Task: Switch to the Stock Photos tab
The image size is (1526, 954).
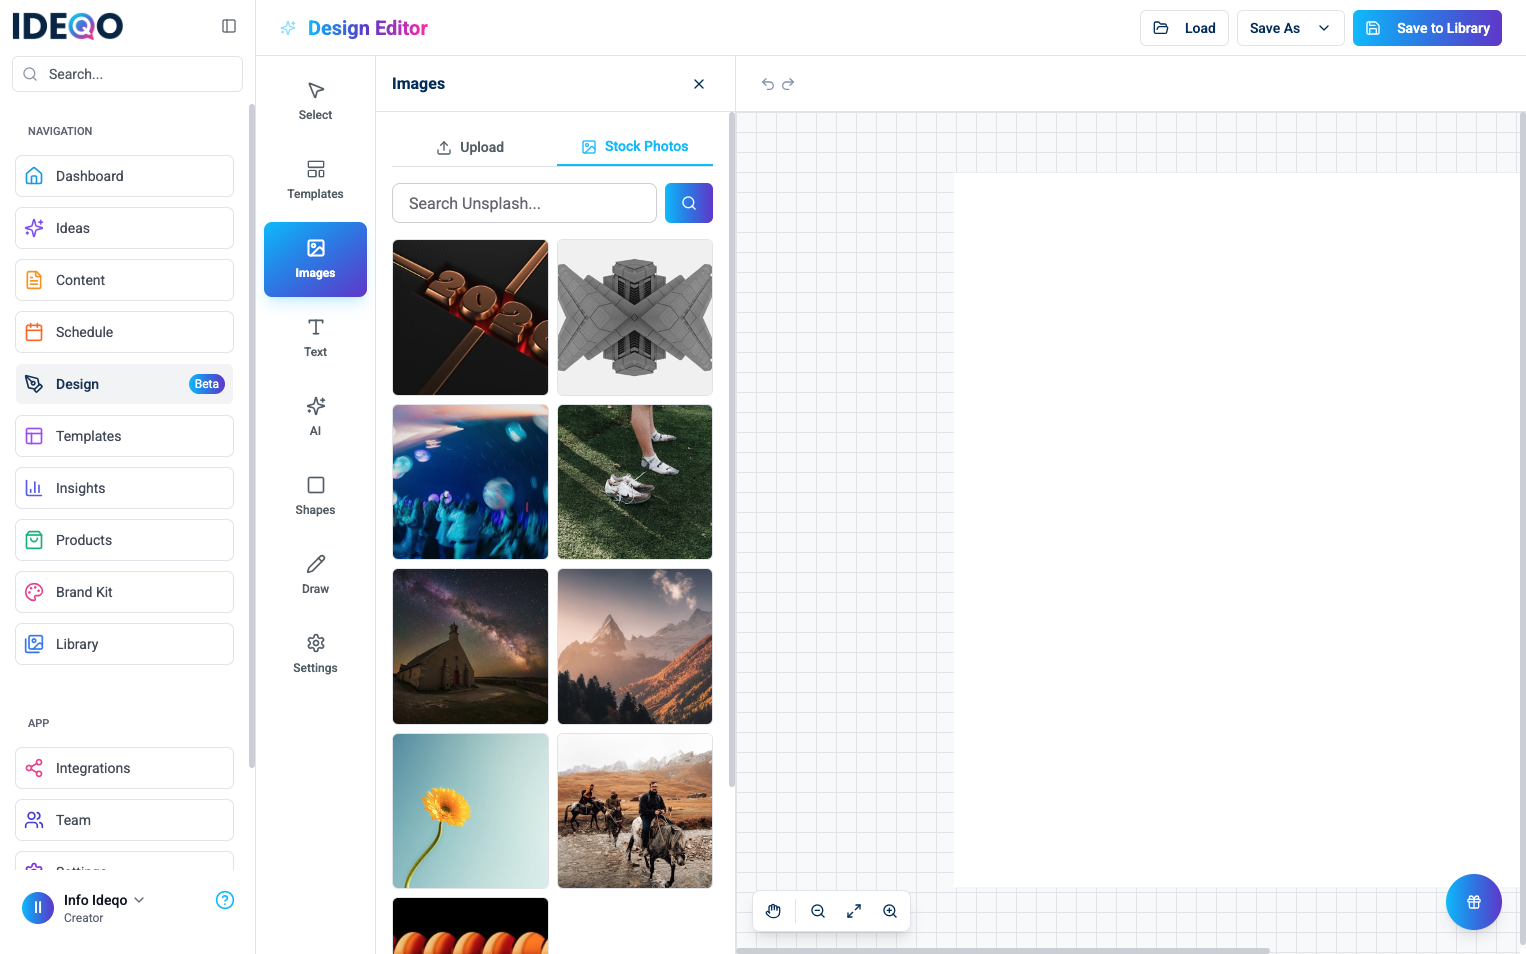Action: pyautogui.click(x=635, y=146)
